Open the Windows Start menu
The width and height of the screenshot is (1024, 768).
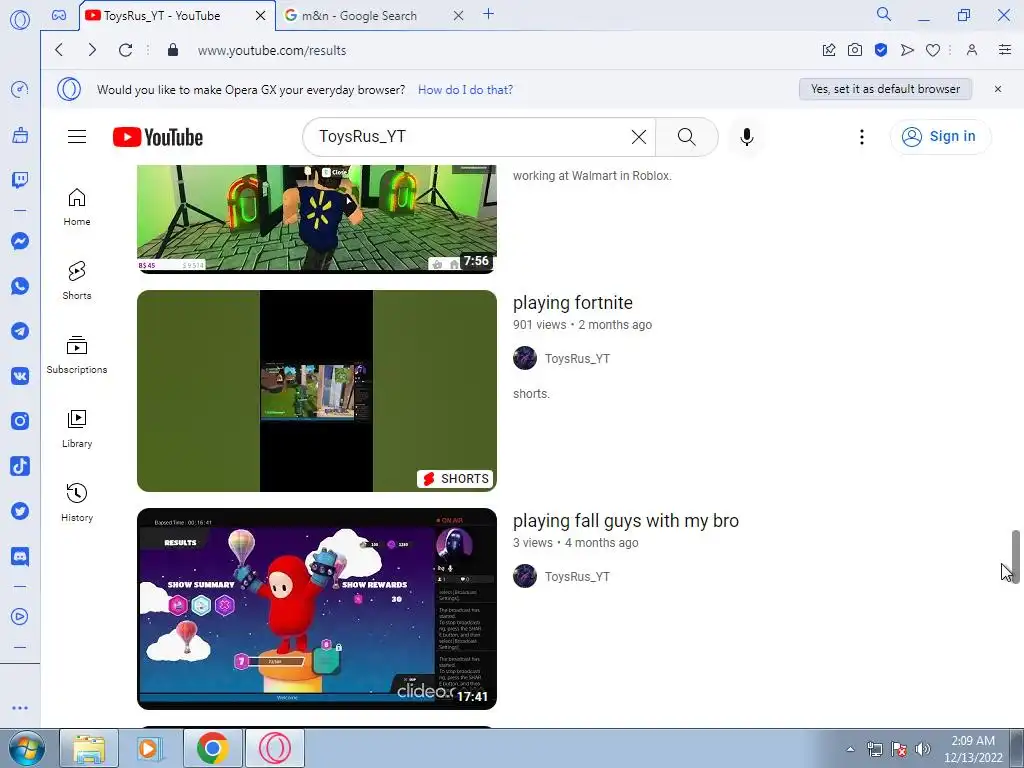click(27, 748)
